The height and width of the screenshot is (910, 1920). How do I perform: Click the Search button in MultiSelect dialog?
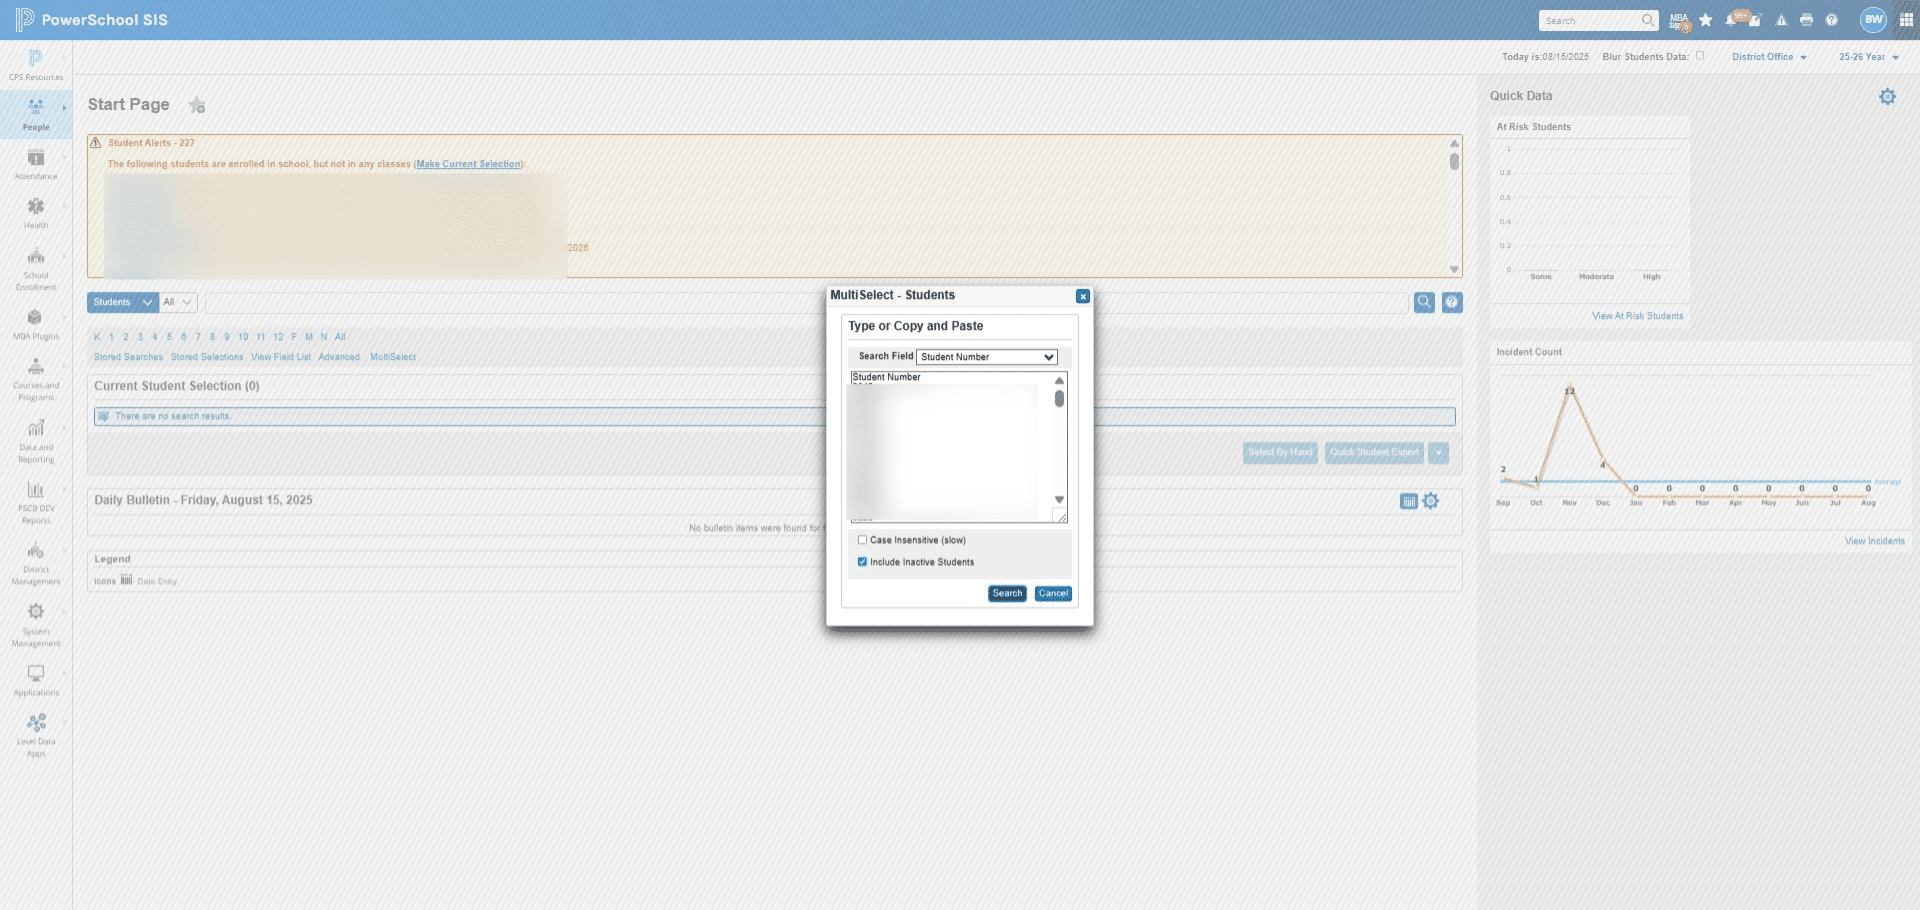tap(1007, 594)
